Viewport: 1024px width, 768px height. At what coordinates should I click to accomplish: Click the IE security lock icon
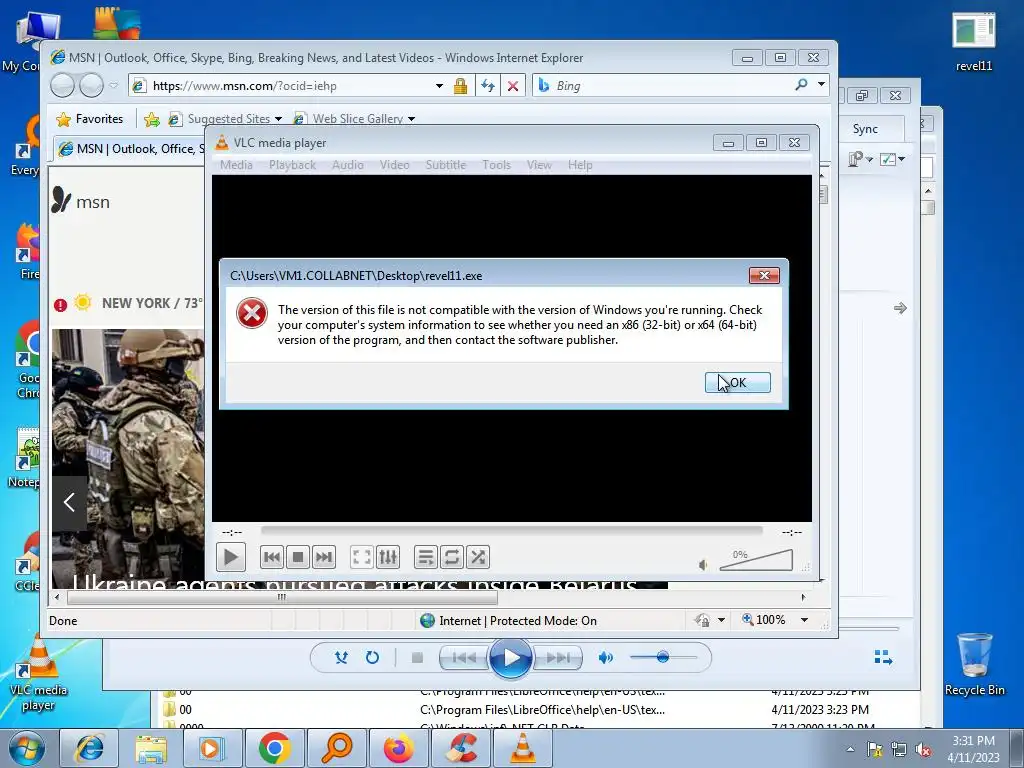[x=460, y=86]
